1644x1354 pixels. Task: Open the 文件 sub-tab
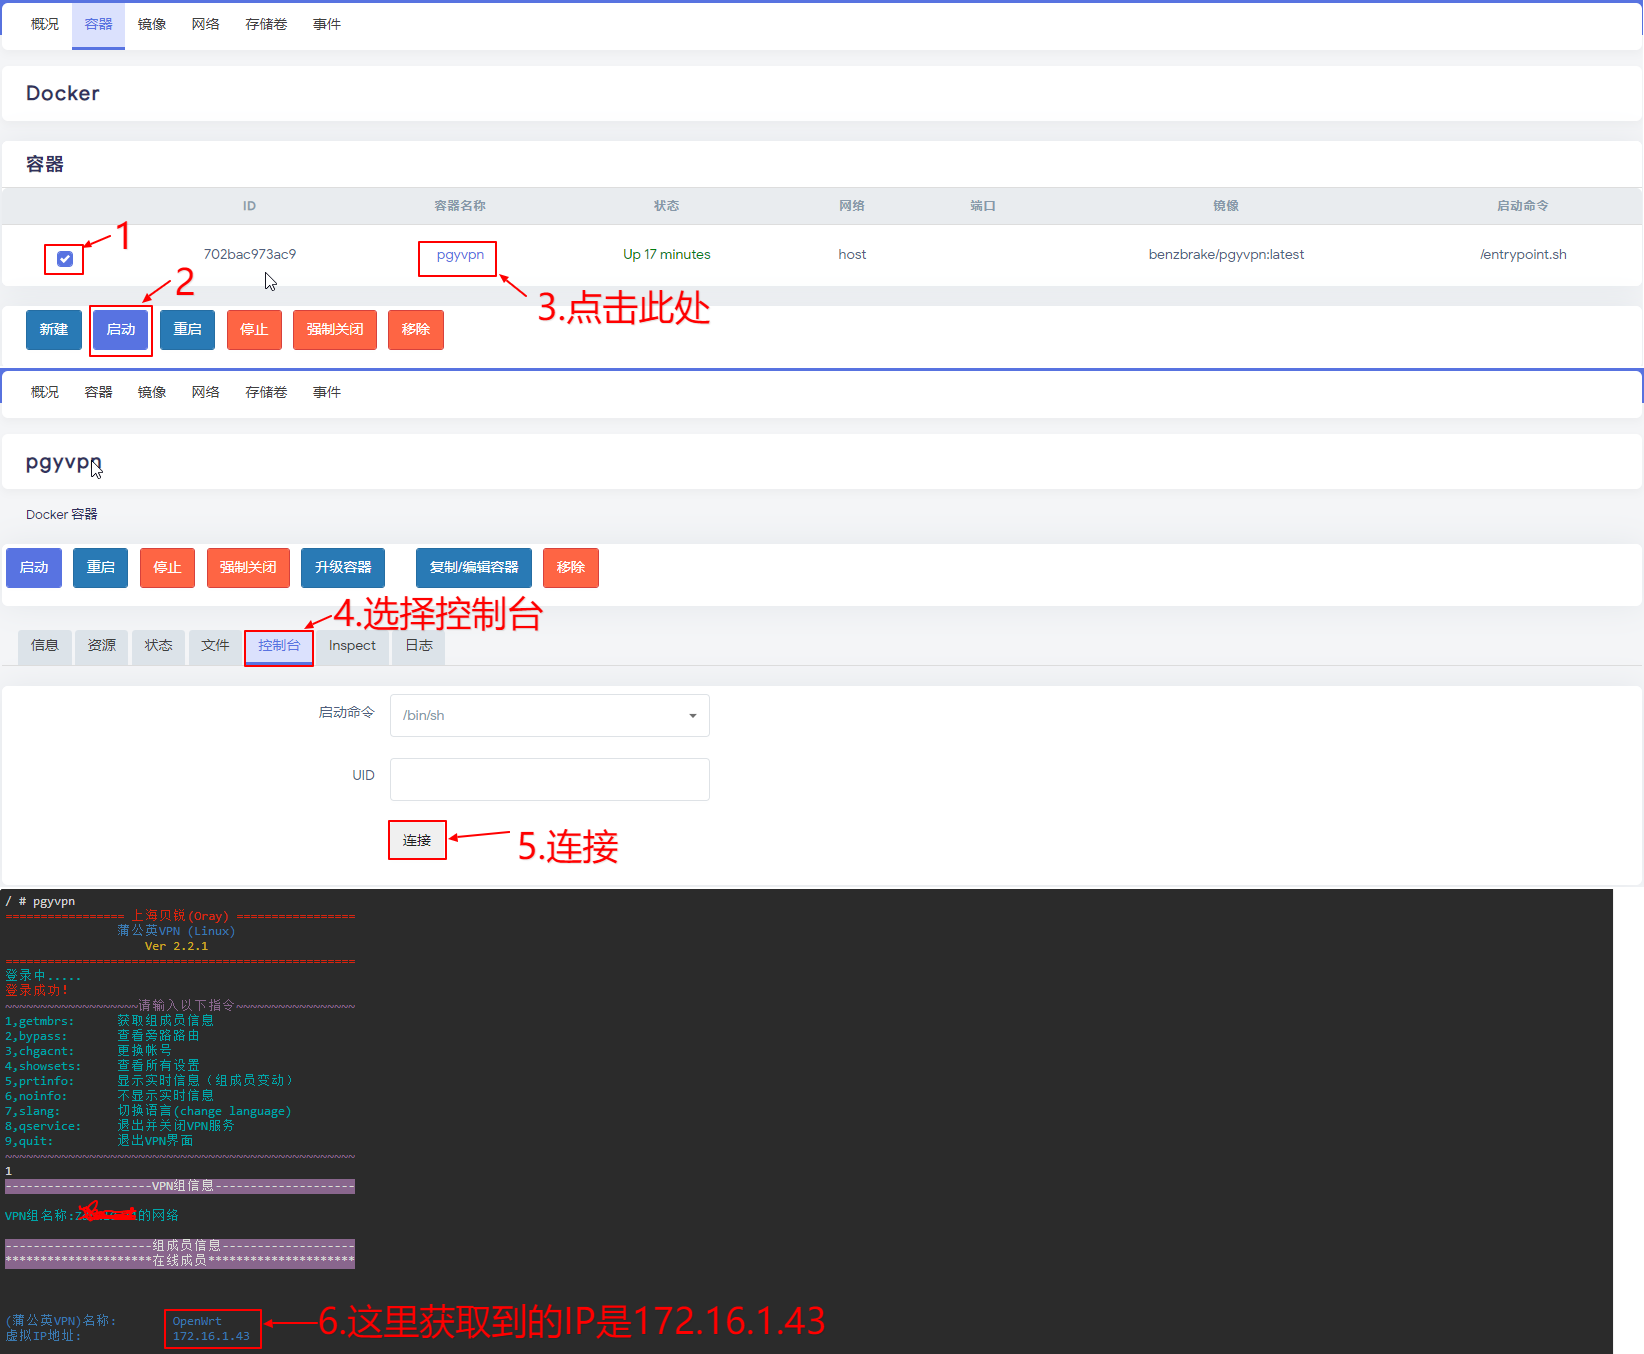tap(215, 647)
